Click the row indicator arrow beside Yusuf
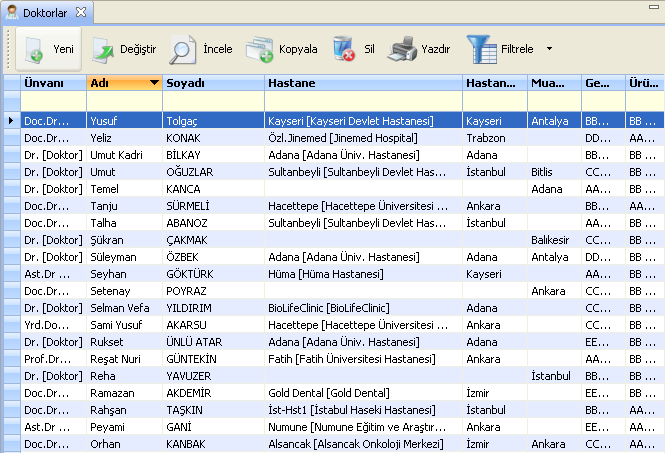This screenshot has height=453, width=665. click(11, 121)
